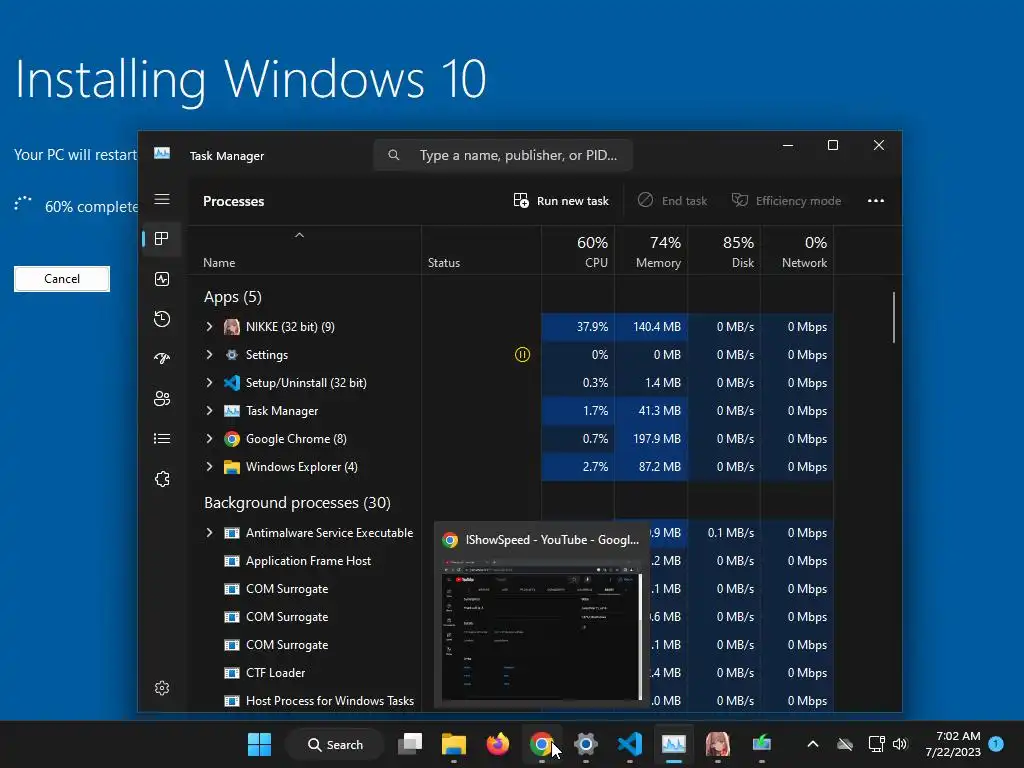Select the Setup/Uninstall (32 bit) row
The image size is (1024, 768).
(x=511, y=383)
